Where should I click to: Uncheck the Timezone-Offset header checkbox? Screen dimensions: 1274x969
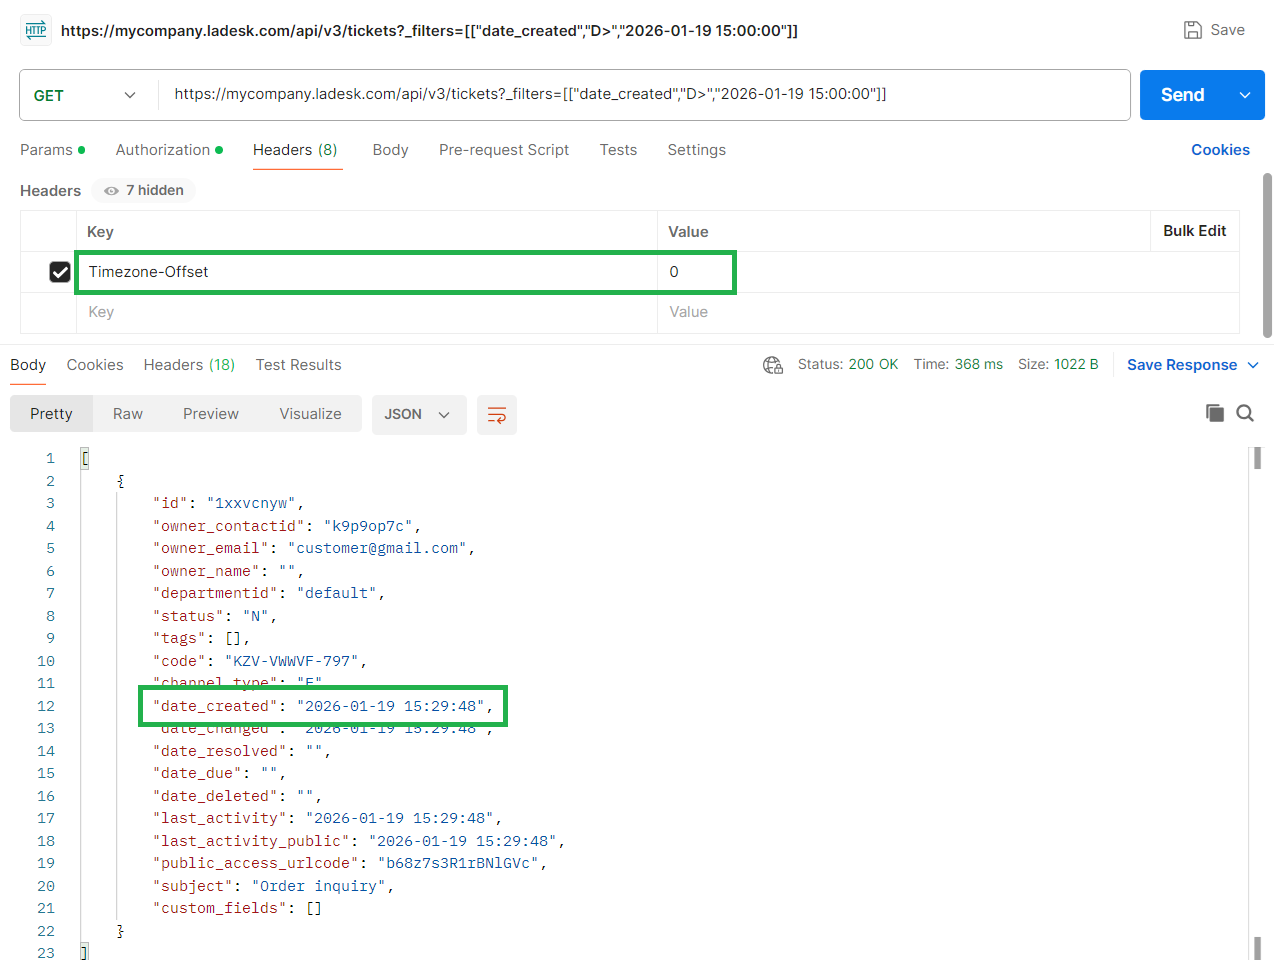pos(60,272)
